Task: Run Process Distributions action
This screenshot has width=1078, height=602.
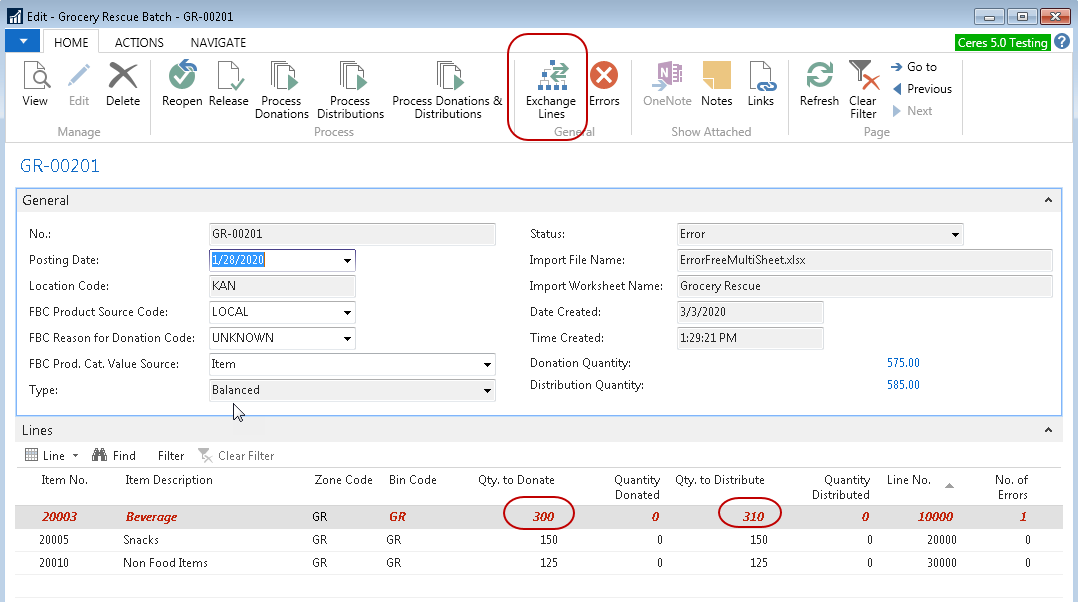Action: pos(350,78)
